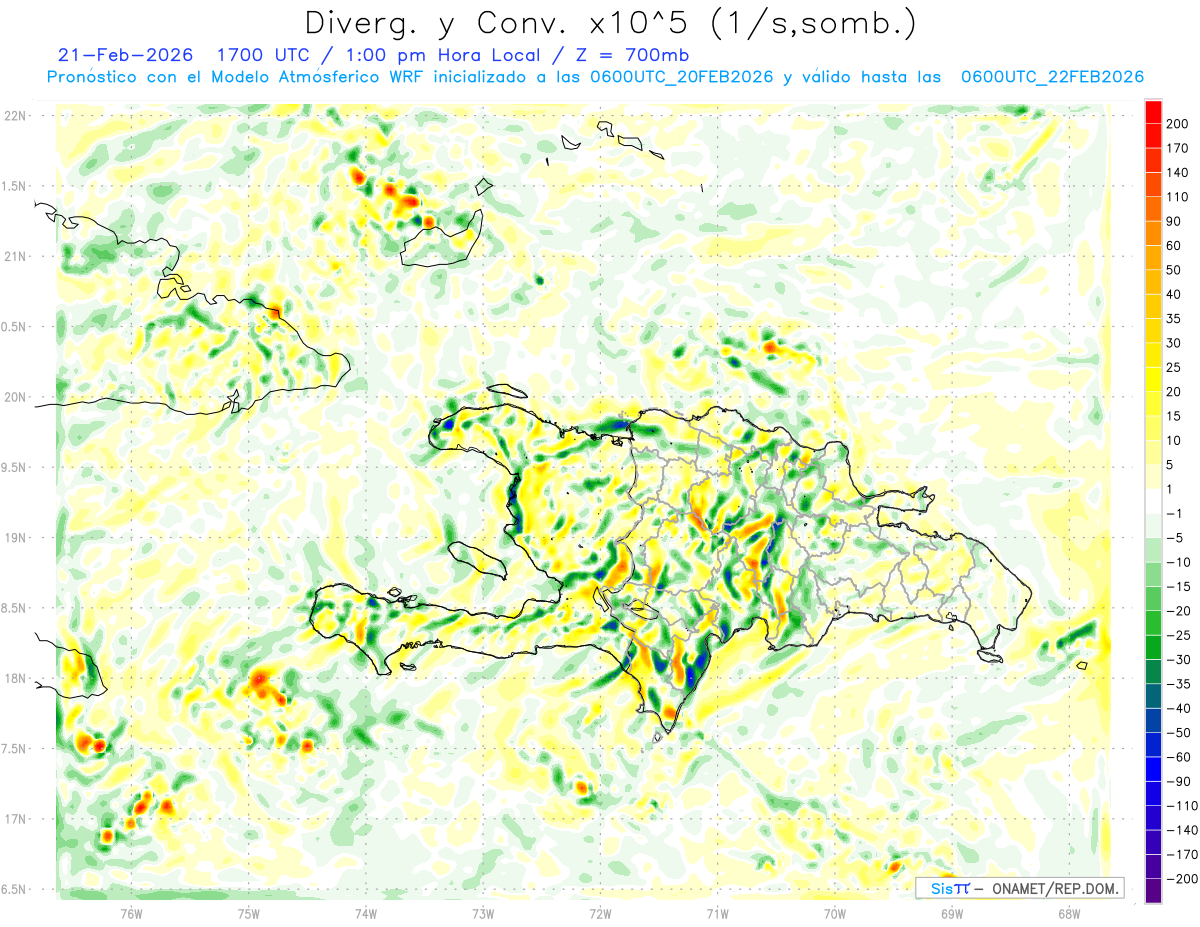Click the '6.5N' latitude label
This screenshot has height=927, width=1200.
14,890
